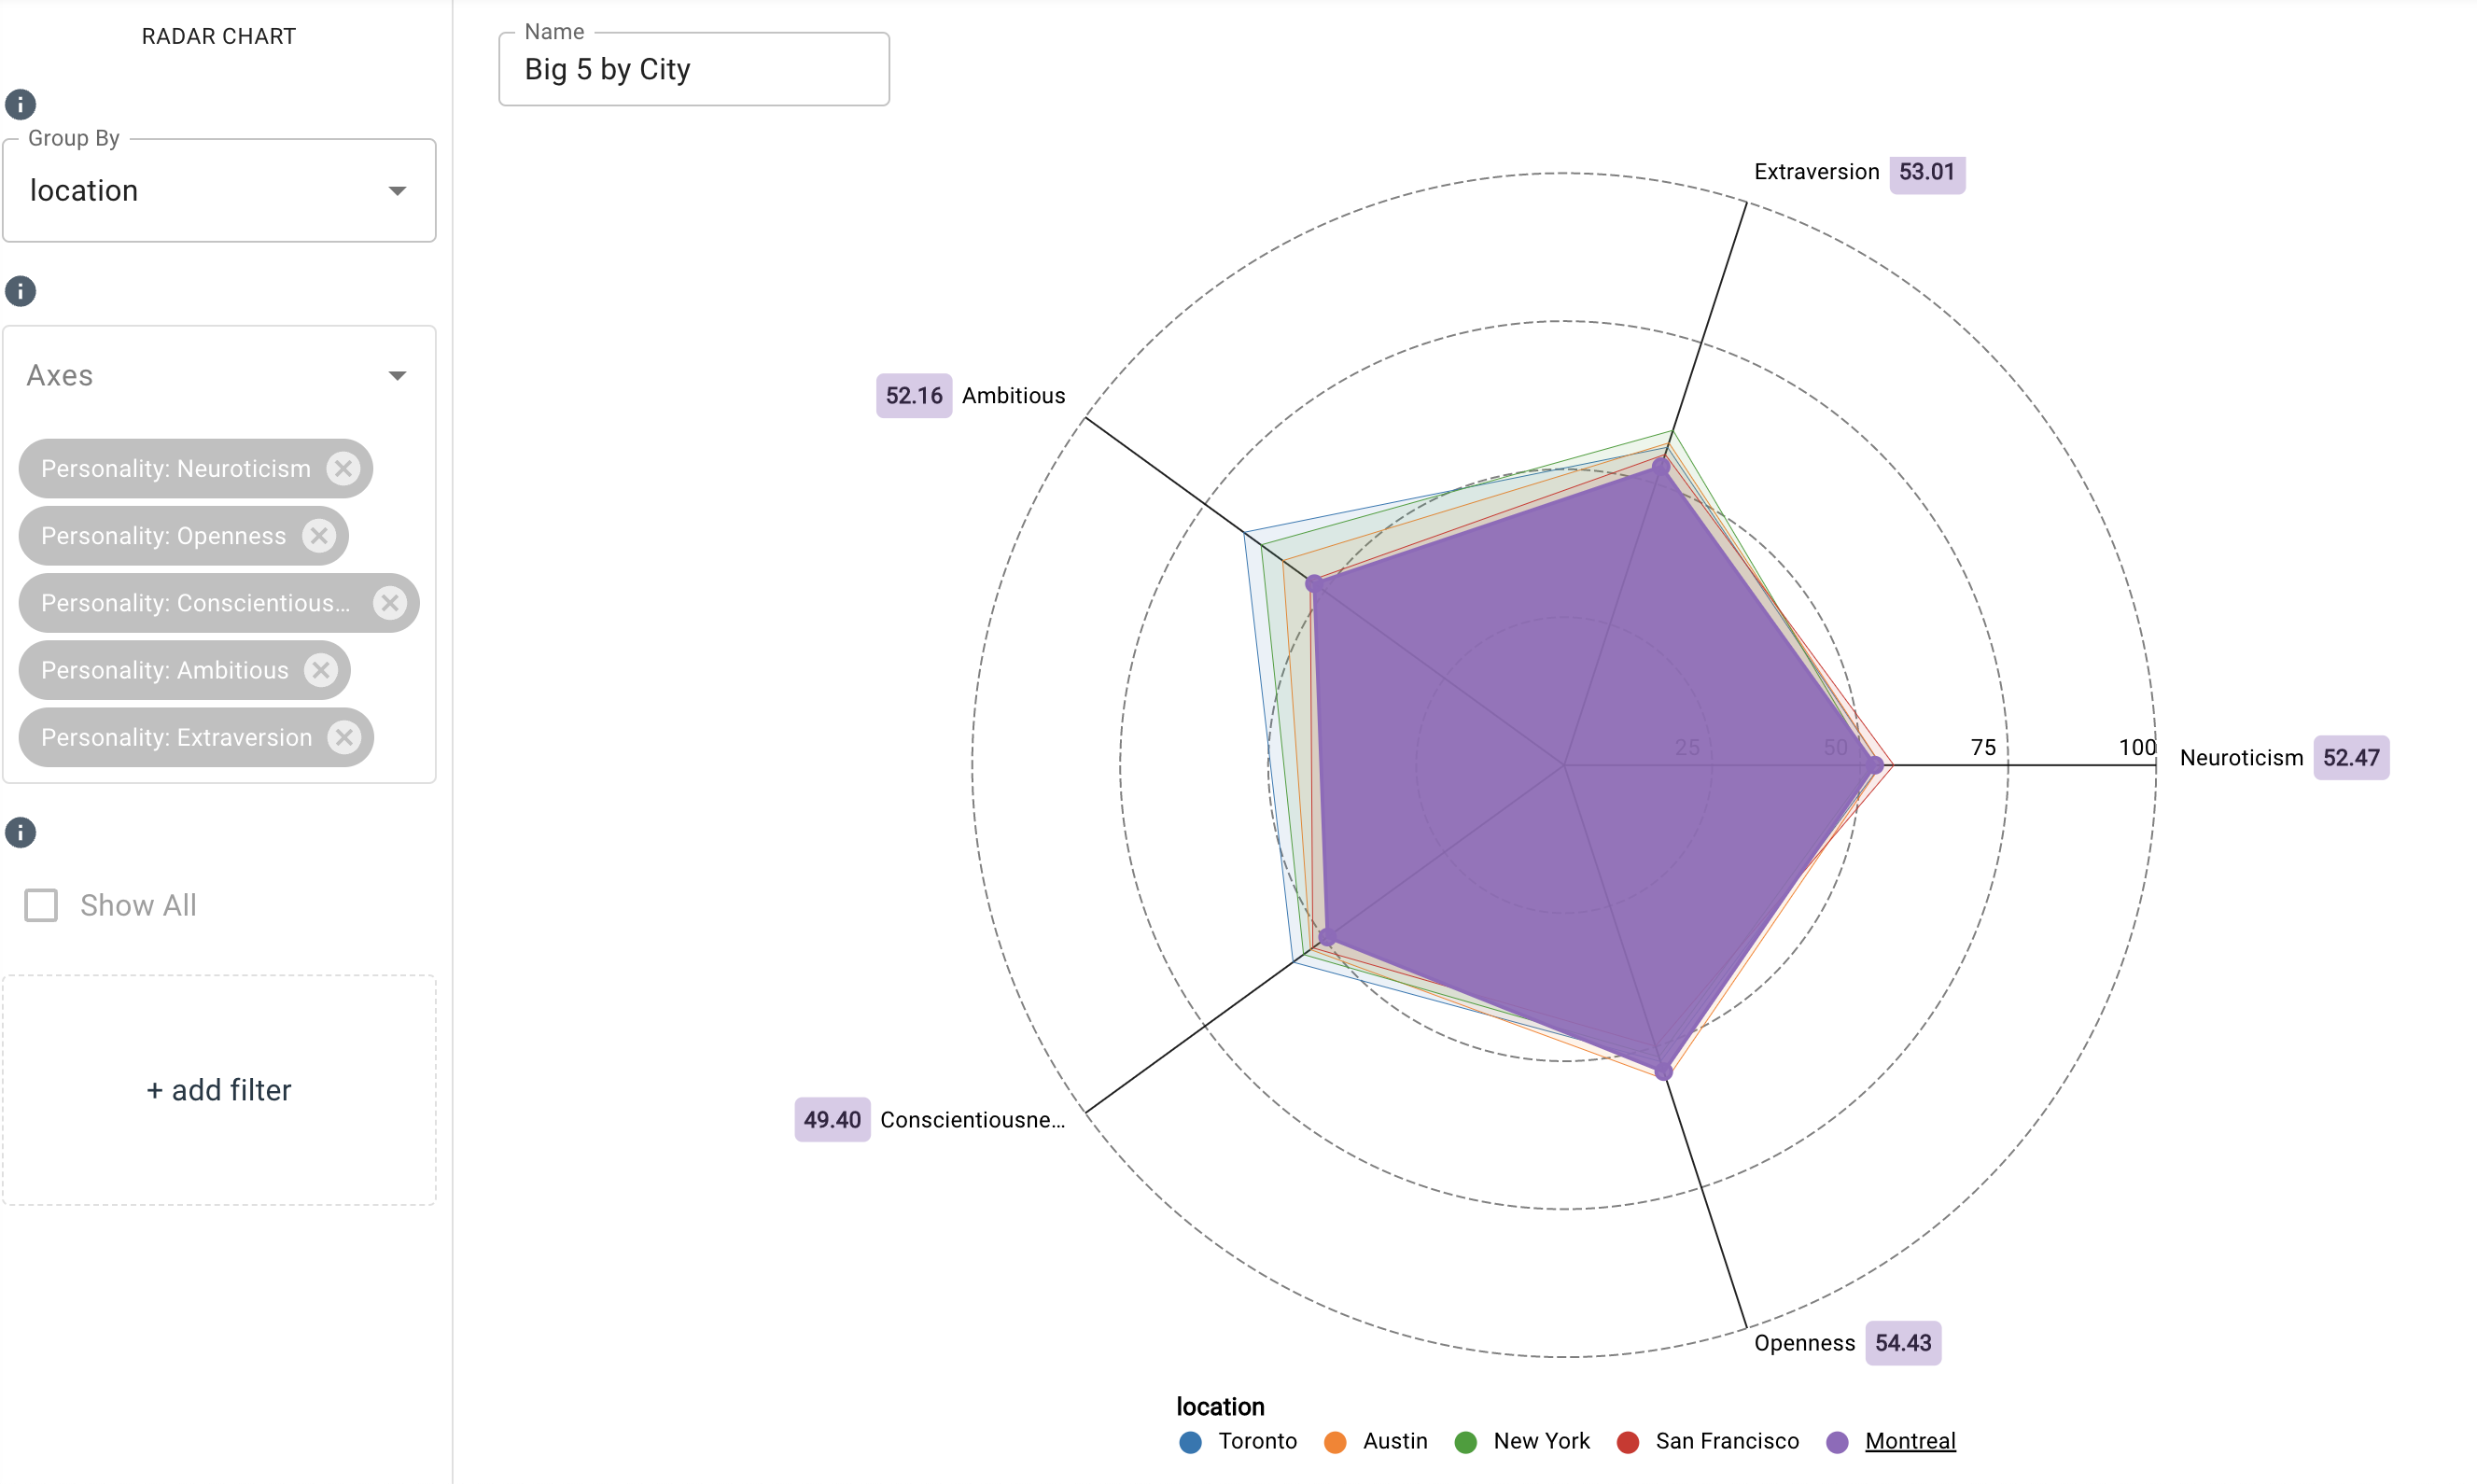
Task: Click the info icon above Show All
Action: point(20,832)
